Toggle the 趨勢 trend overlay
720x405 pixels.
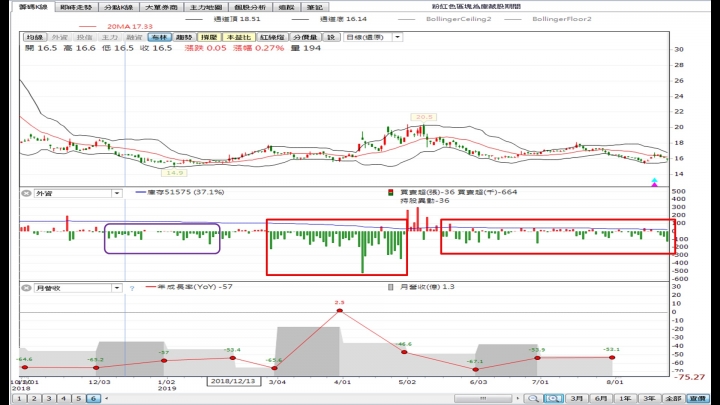click(x=184, y=37)
